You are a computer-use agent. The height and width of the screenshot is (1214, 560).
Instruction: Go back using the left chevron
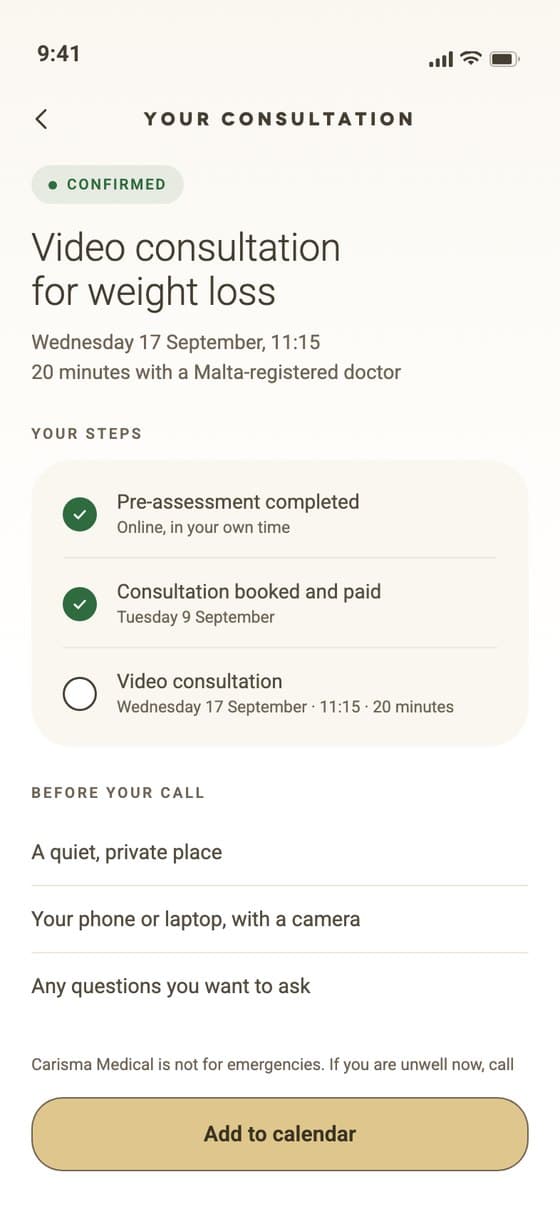click(41, 119)
